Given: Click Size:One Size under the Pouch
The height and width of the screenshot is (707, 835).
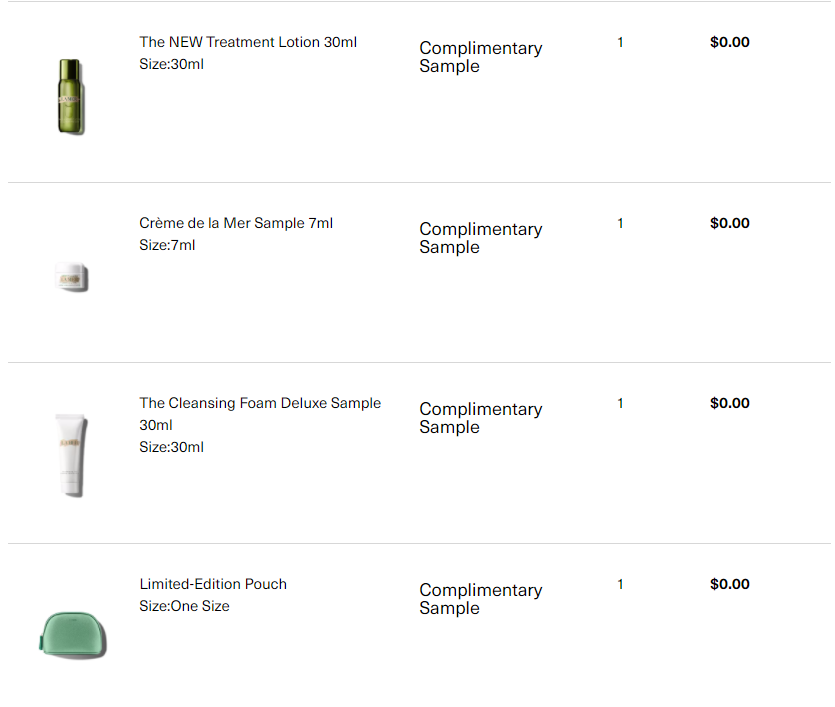Looking at the screenshot, I should click(184, 606).
